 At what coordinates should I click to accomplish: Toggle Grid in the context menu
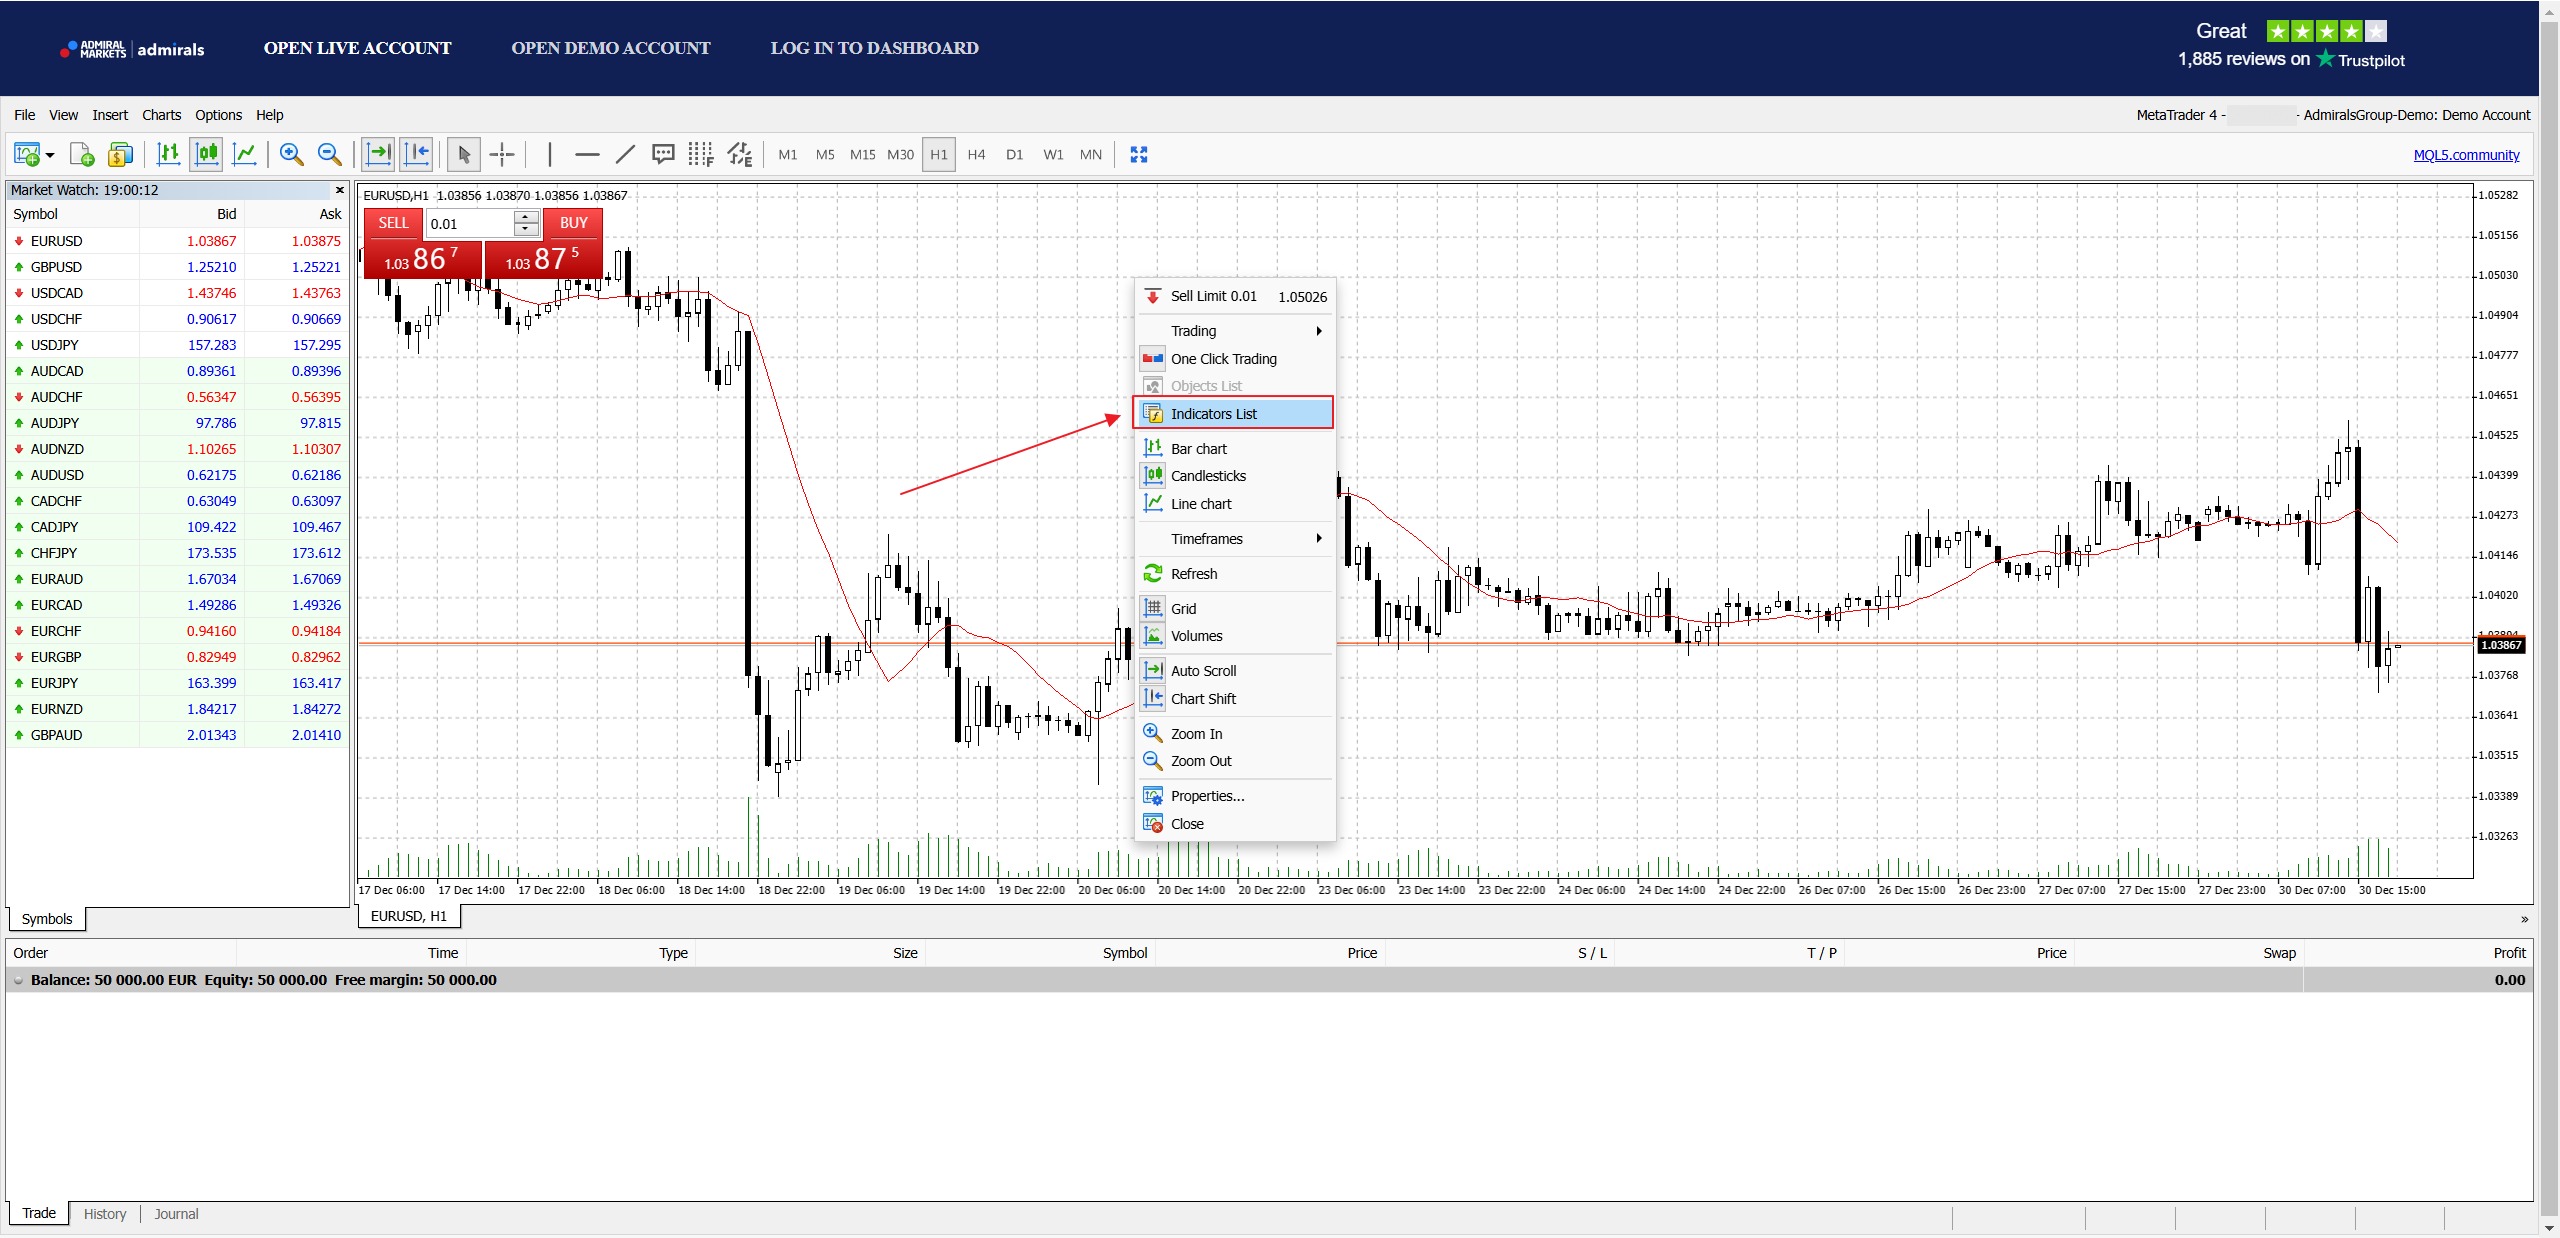[1183, 609]
